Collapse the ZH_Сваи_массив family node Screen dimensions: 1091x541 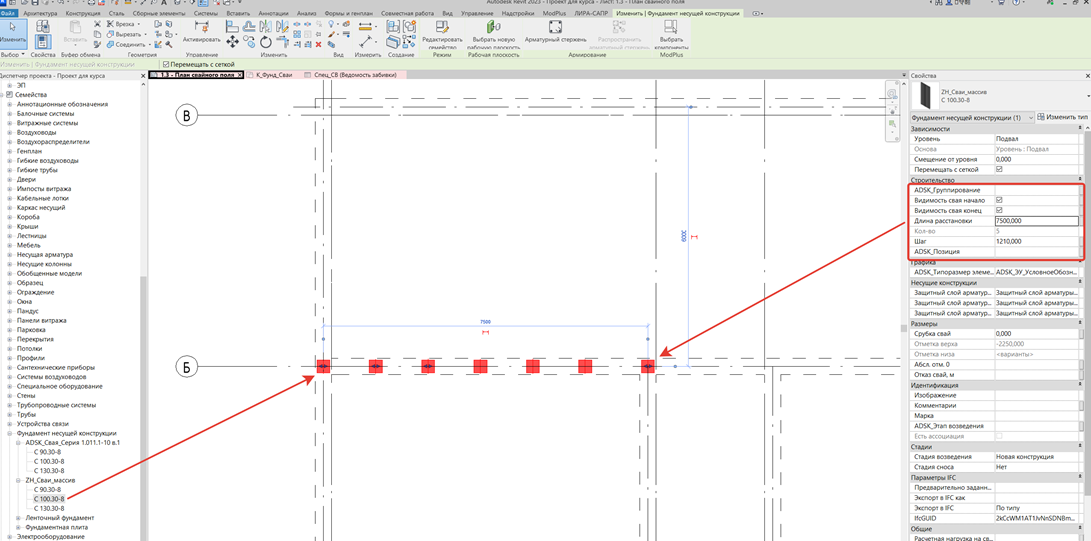(19, 481)
